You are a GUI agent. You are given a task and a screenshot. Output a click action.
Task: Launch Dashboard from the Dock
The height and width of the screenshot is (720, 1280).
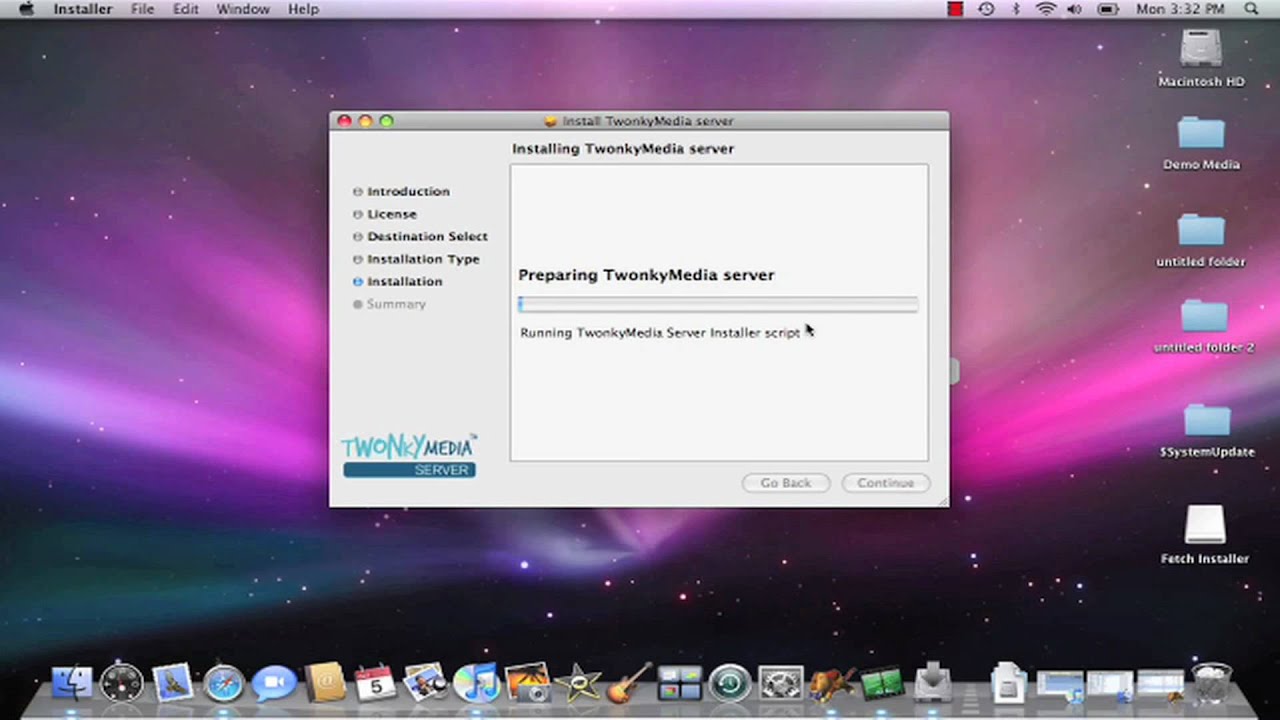click(x=122, y=684)
